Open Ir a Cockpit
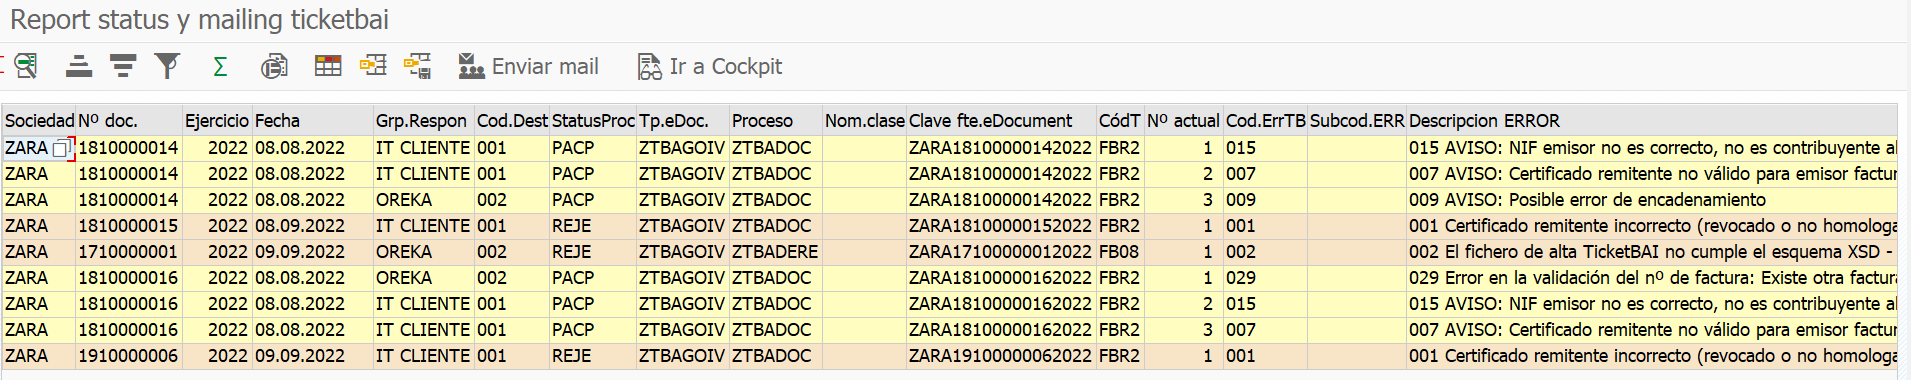This screenshot has width=1911, height=380. click(710, 66)
